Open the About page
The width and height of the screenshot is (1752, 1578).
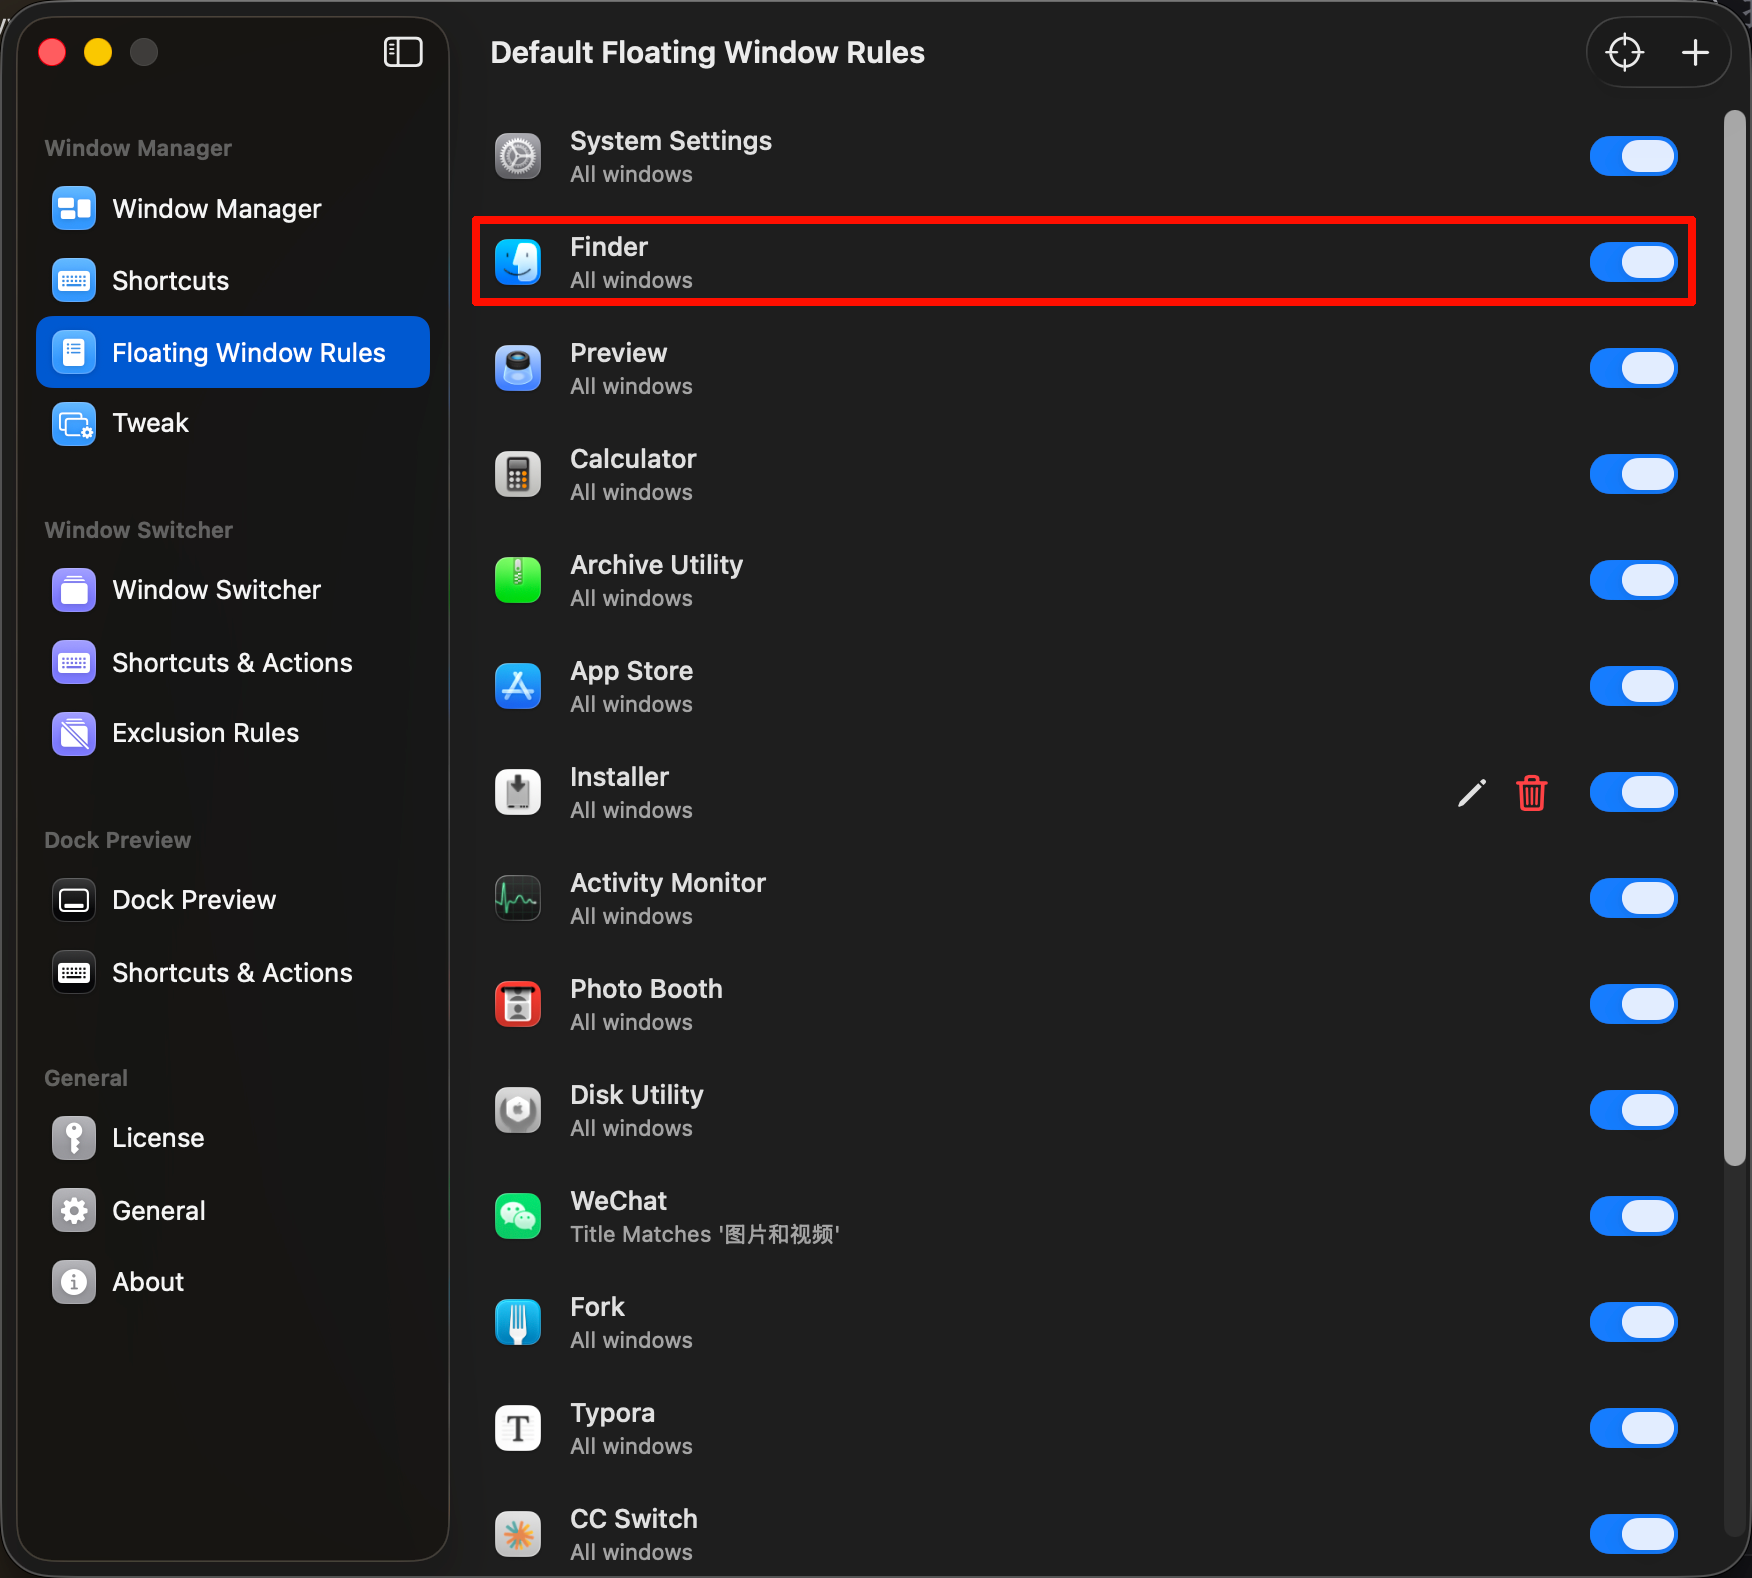click(233, 1282)
